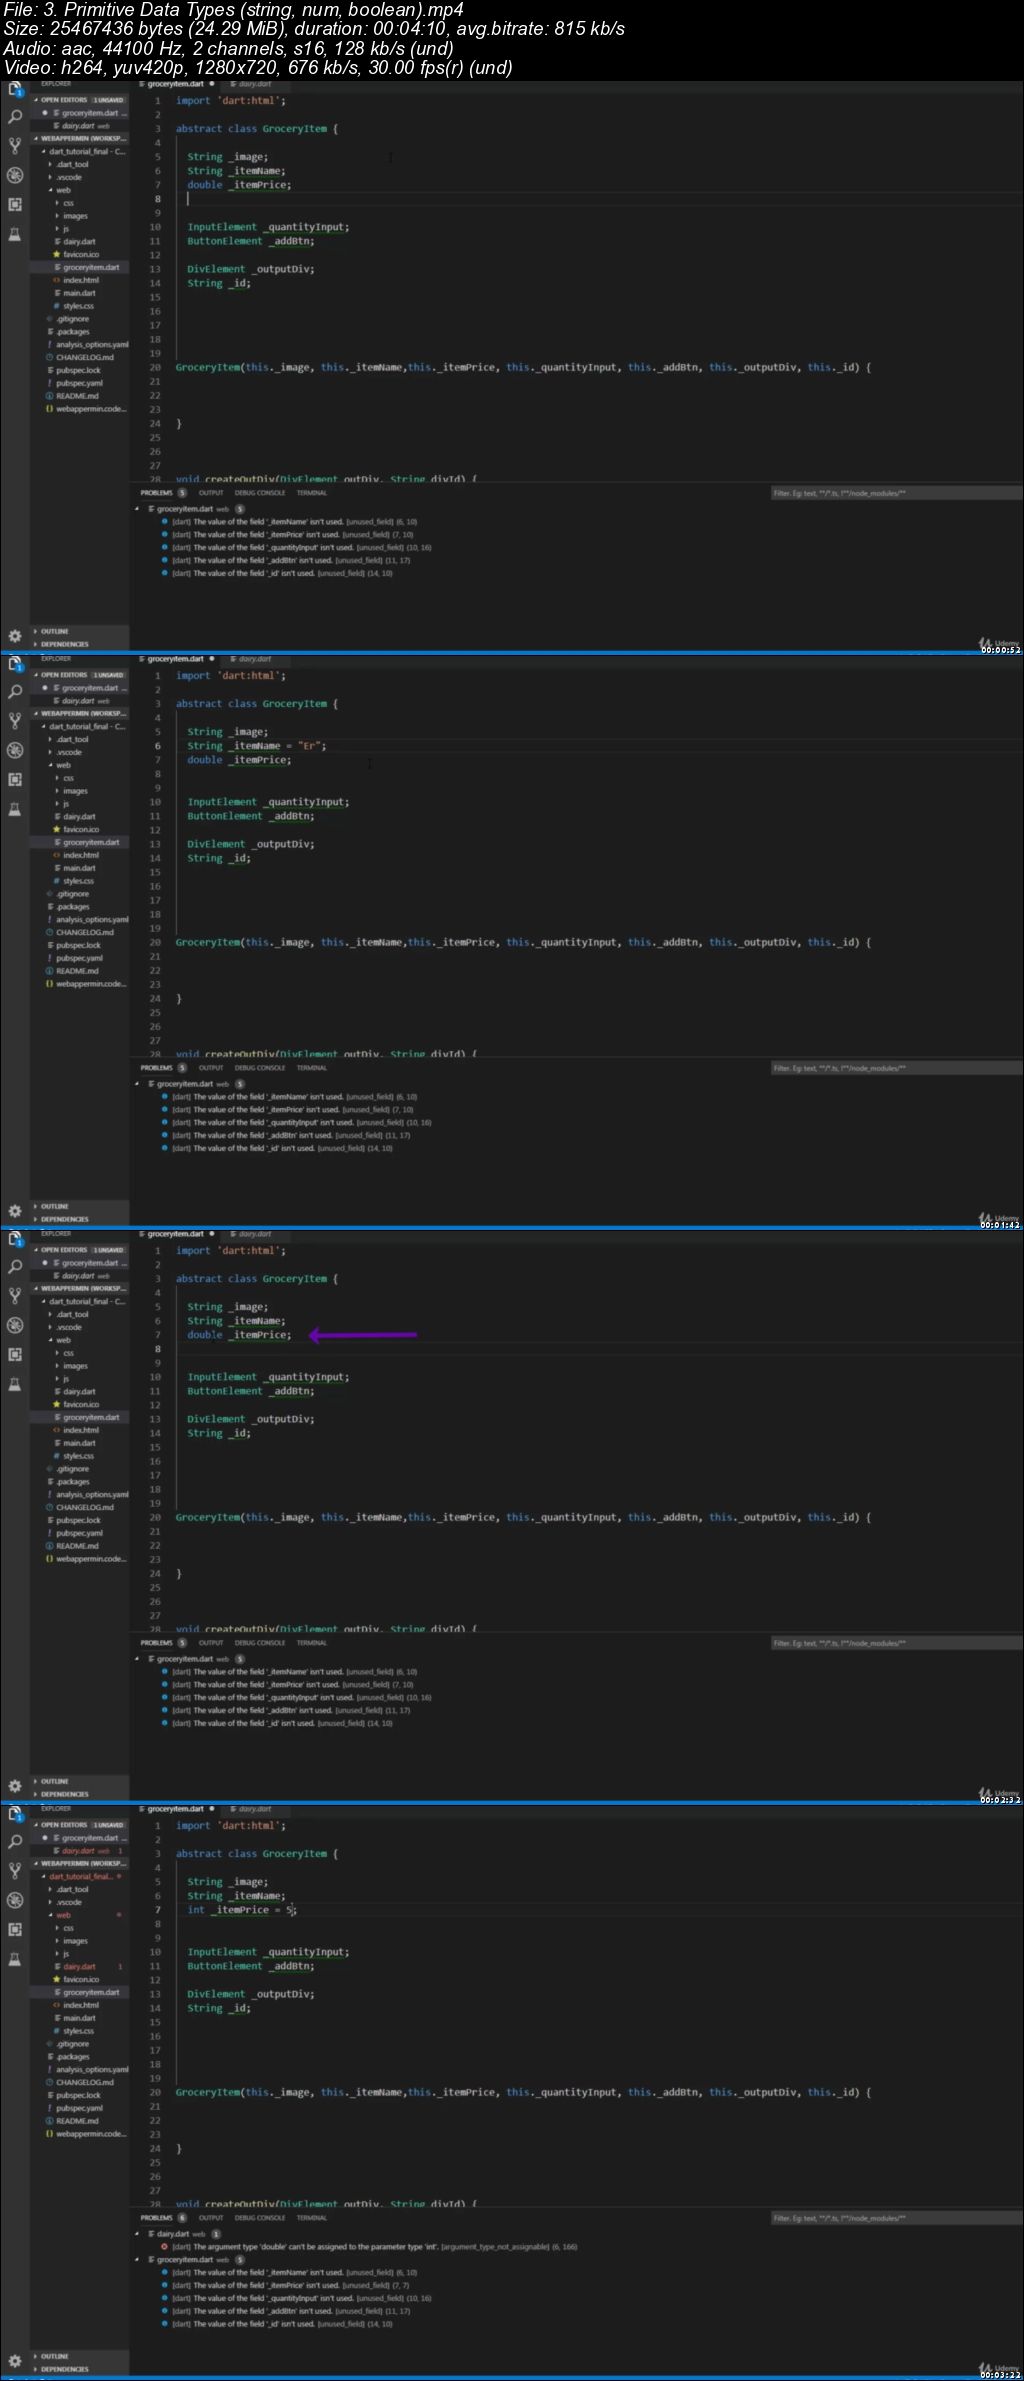
Task: Select the PROBLEMS tab showing 6 problems
Action: tap(163, 2218)
